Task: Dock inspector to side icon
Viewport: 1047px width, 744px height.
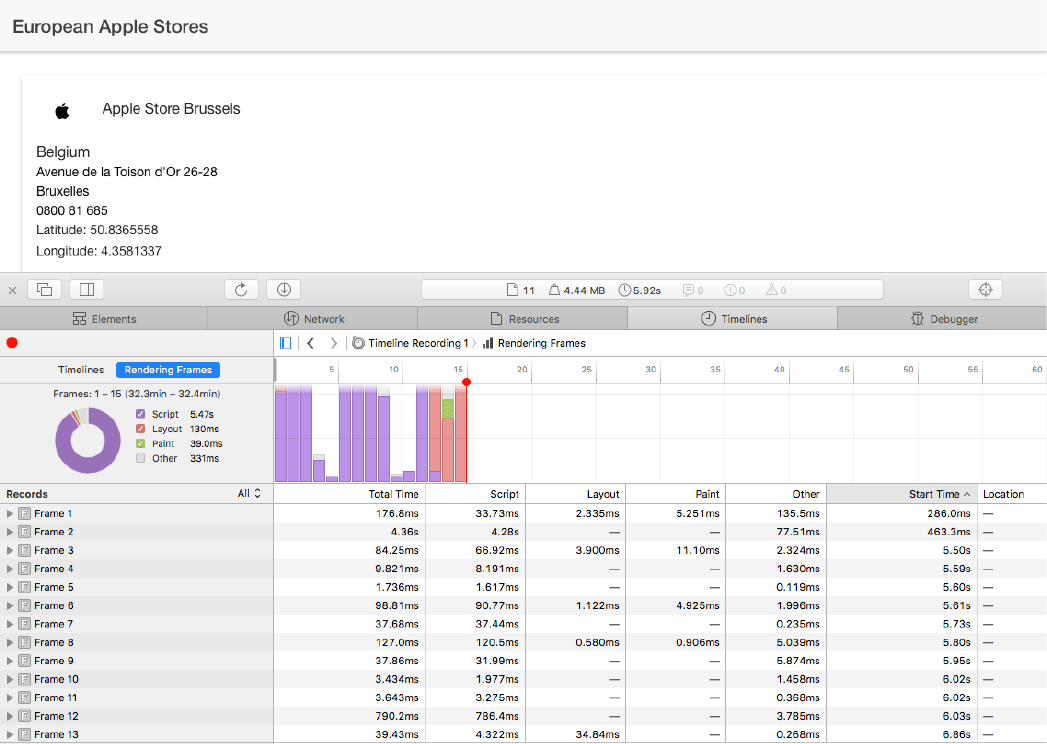Action: tap(87, 289)
